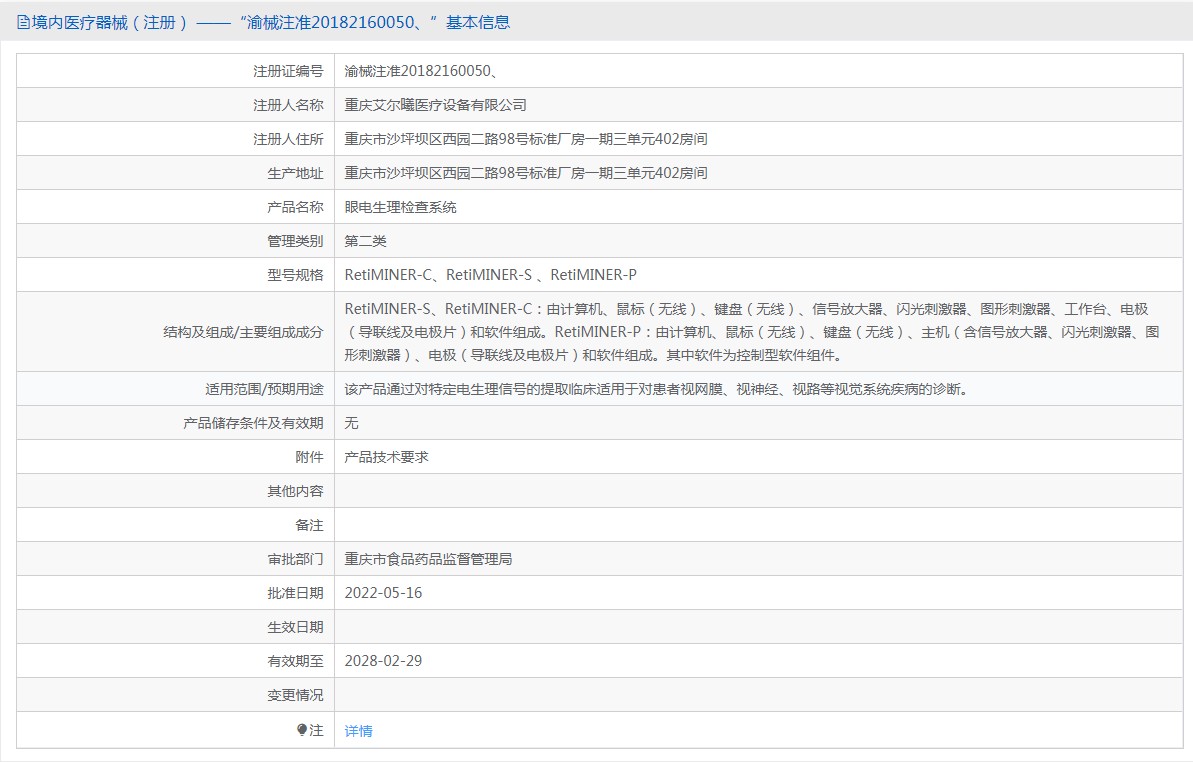Viewport: 1193px width, 762px height.
Task: Click the approval date 2022-05-16
Action: click(x=383, y=593)
